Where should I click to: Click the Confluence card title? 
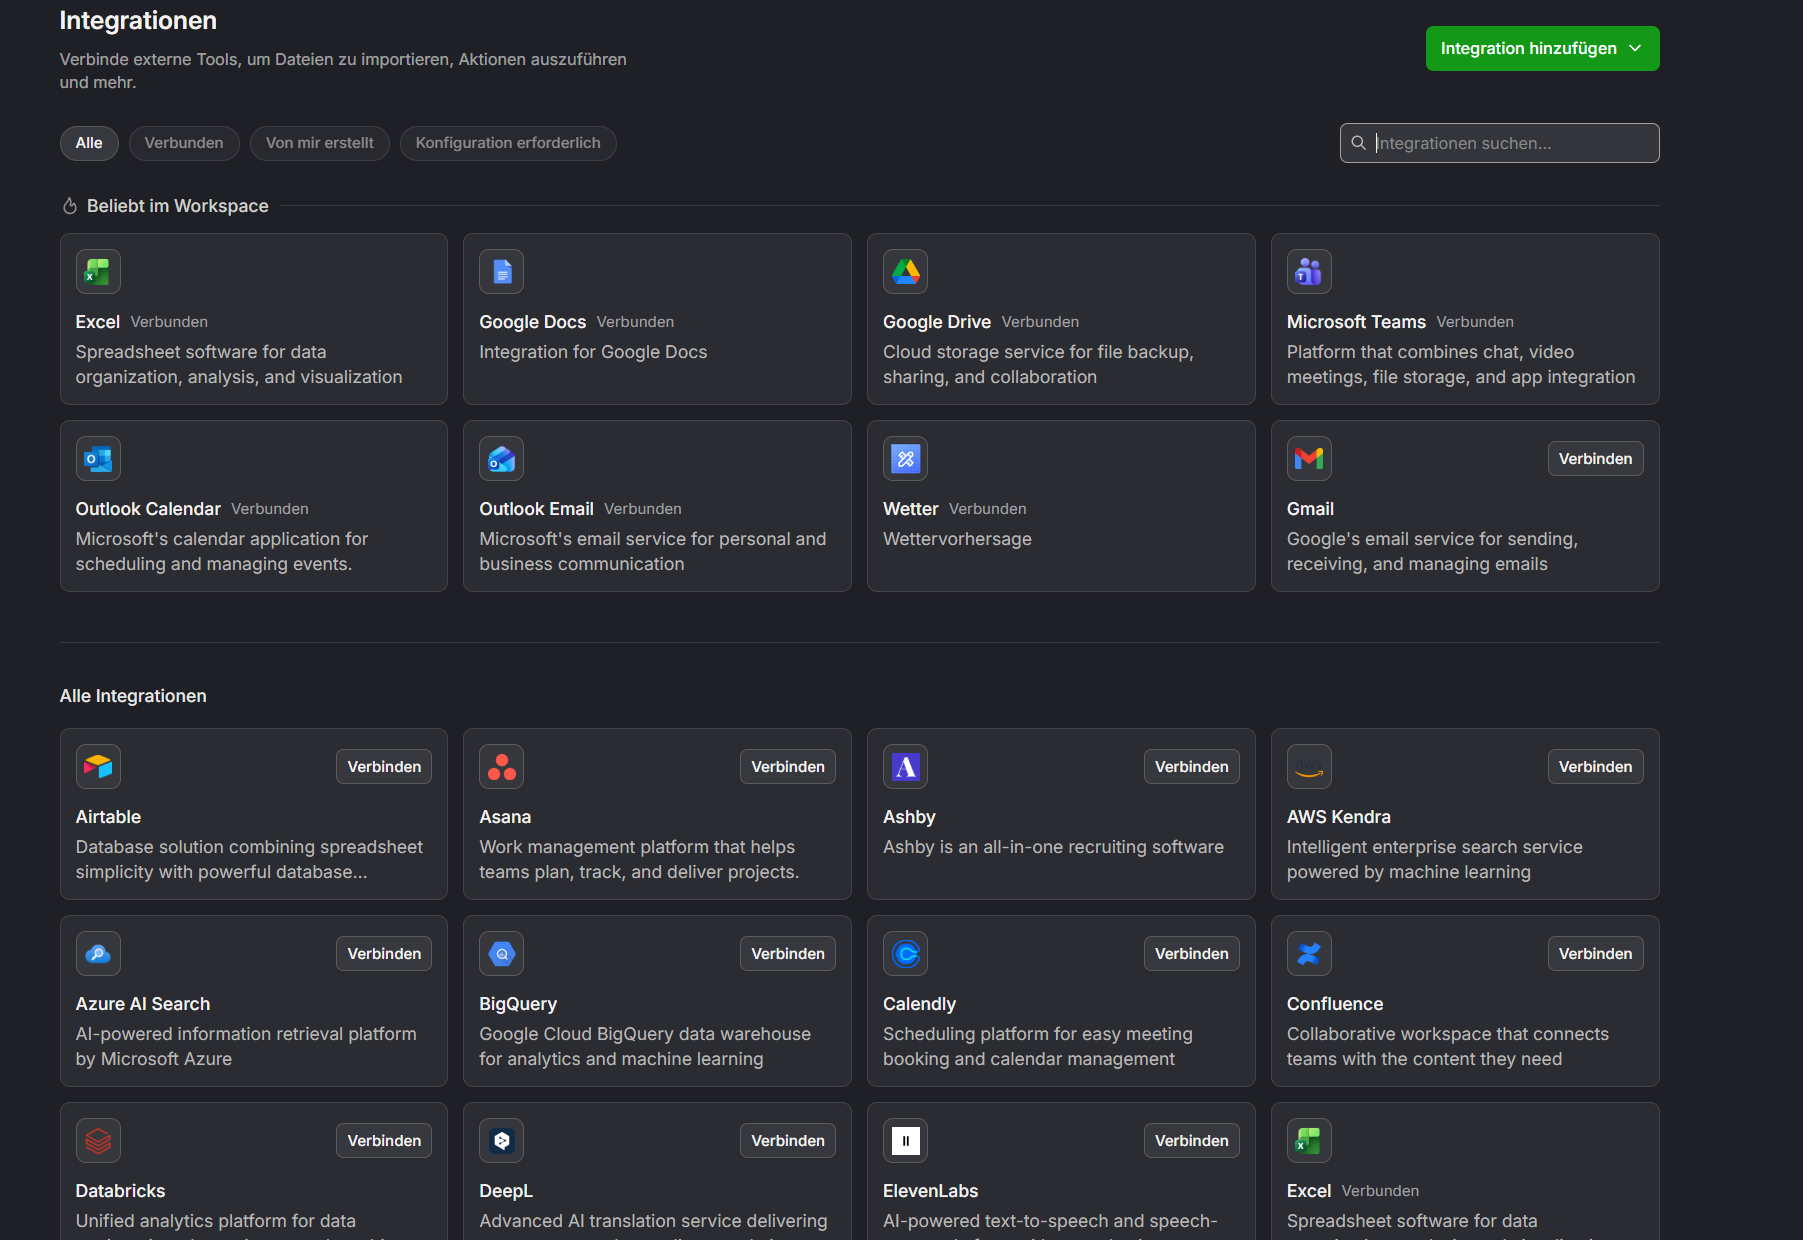[x=1335, y=1004]
